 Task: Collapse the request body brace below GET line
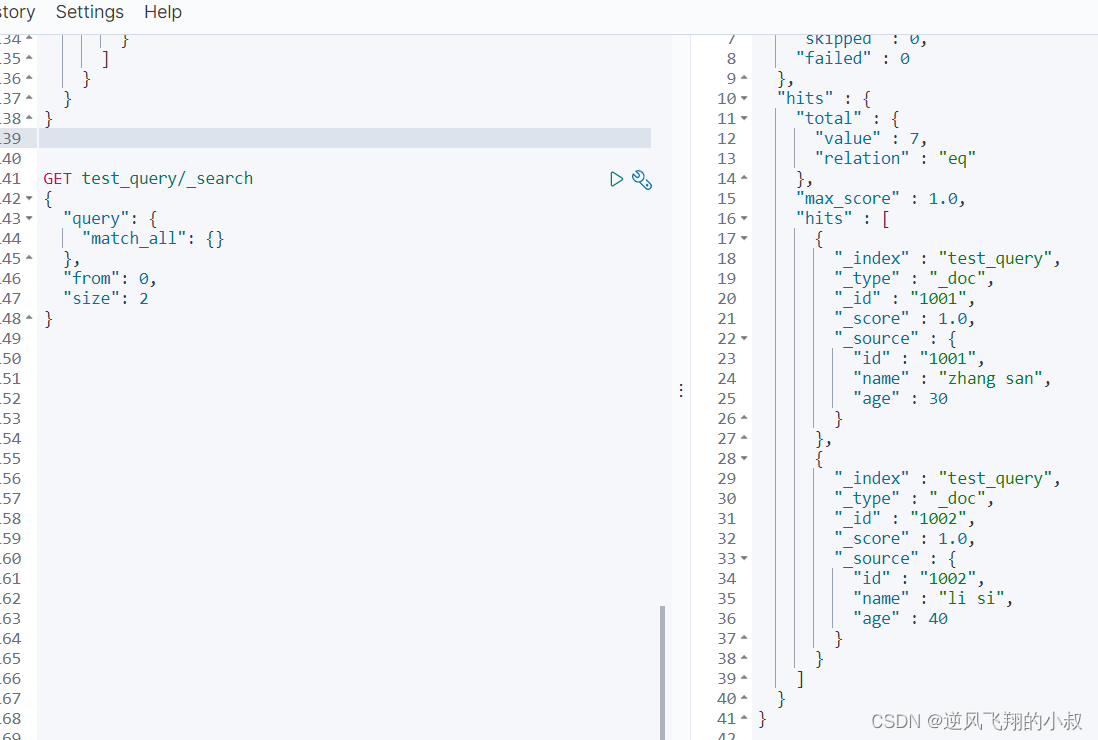(29, 199)
